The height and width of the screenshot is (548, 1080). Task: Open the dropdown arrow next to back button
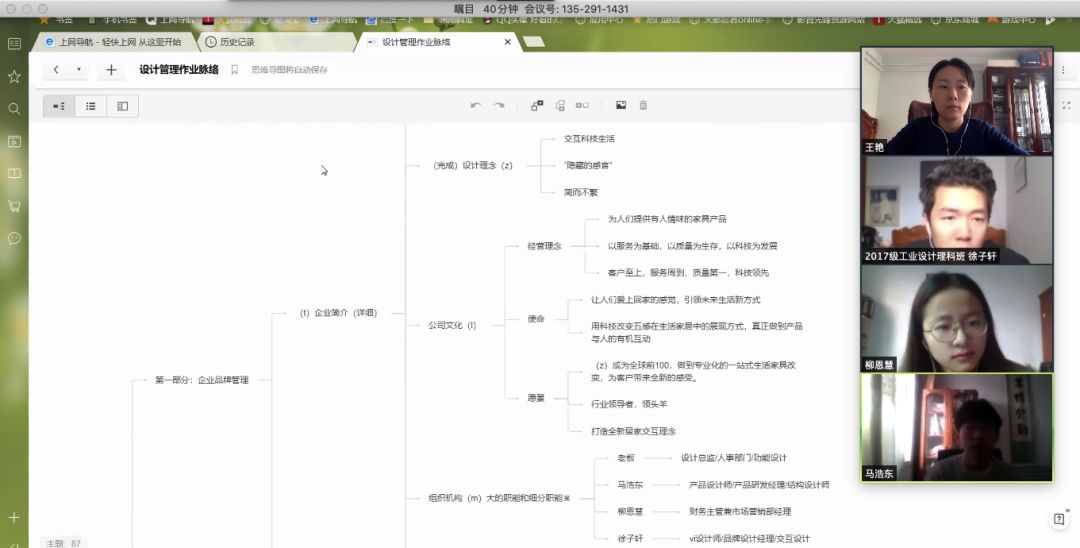(x=79, y=70)
